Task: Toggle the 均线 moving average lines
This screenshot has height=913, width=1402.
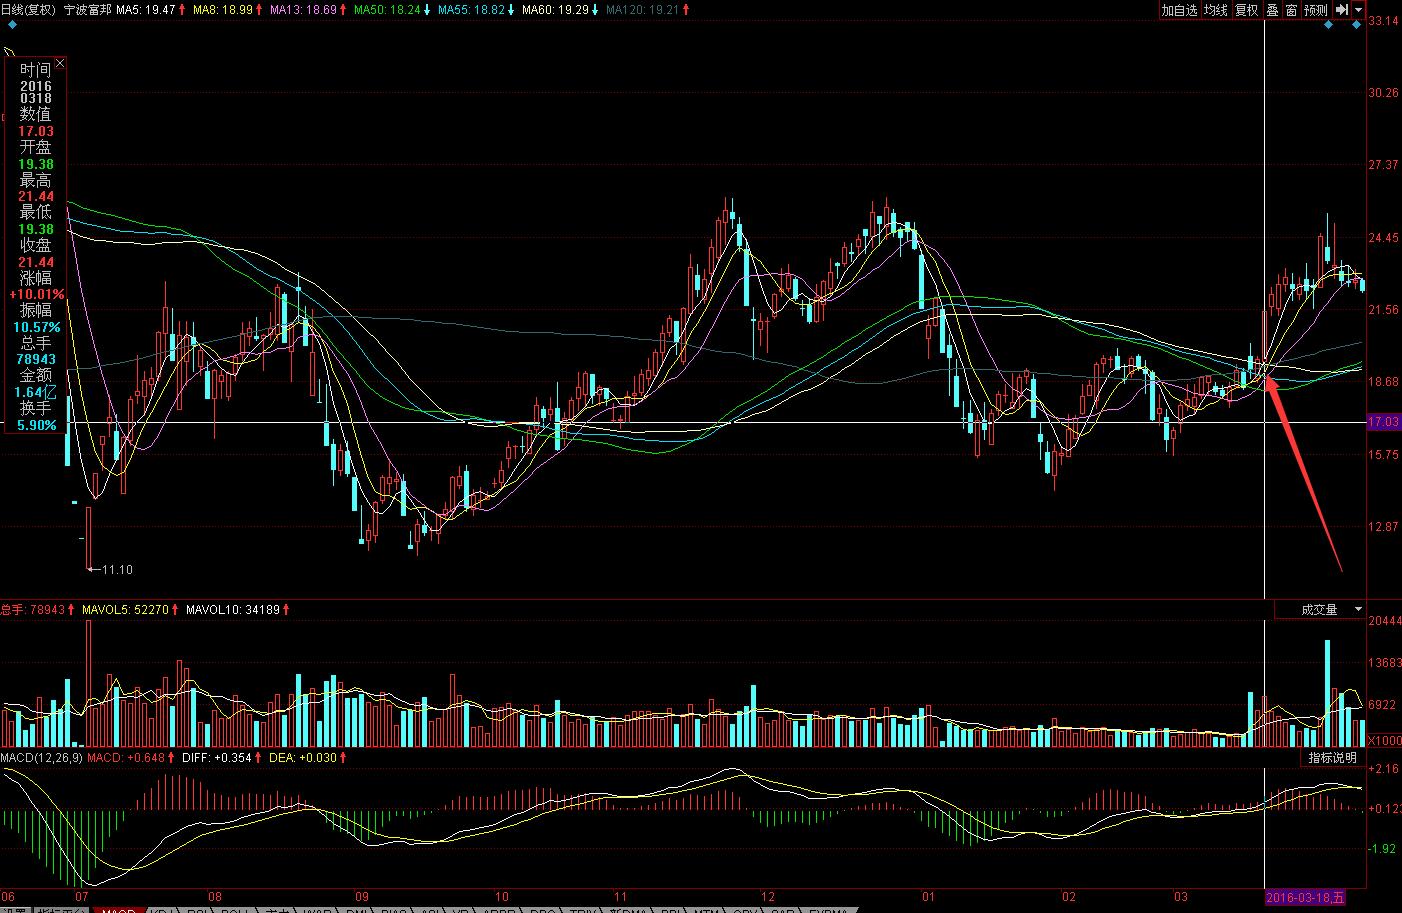Action: [x=1215, y=10]
